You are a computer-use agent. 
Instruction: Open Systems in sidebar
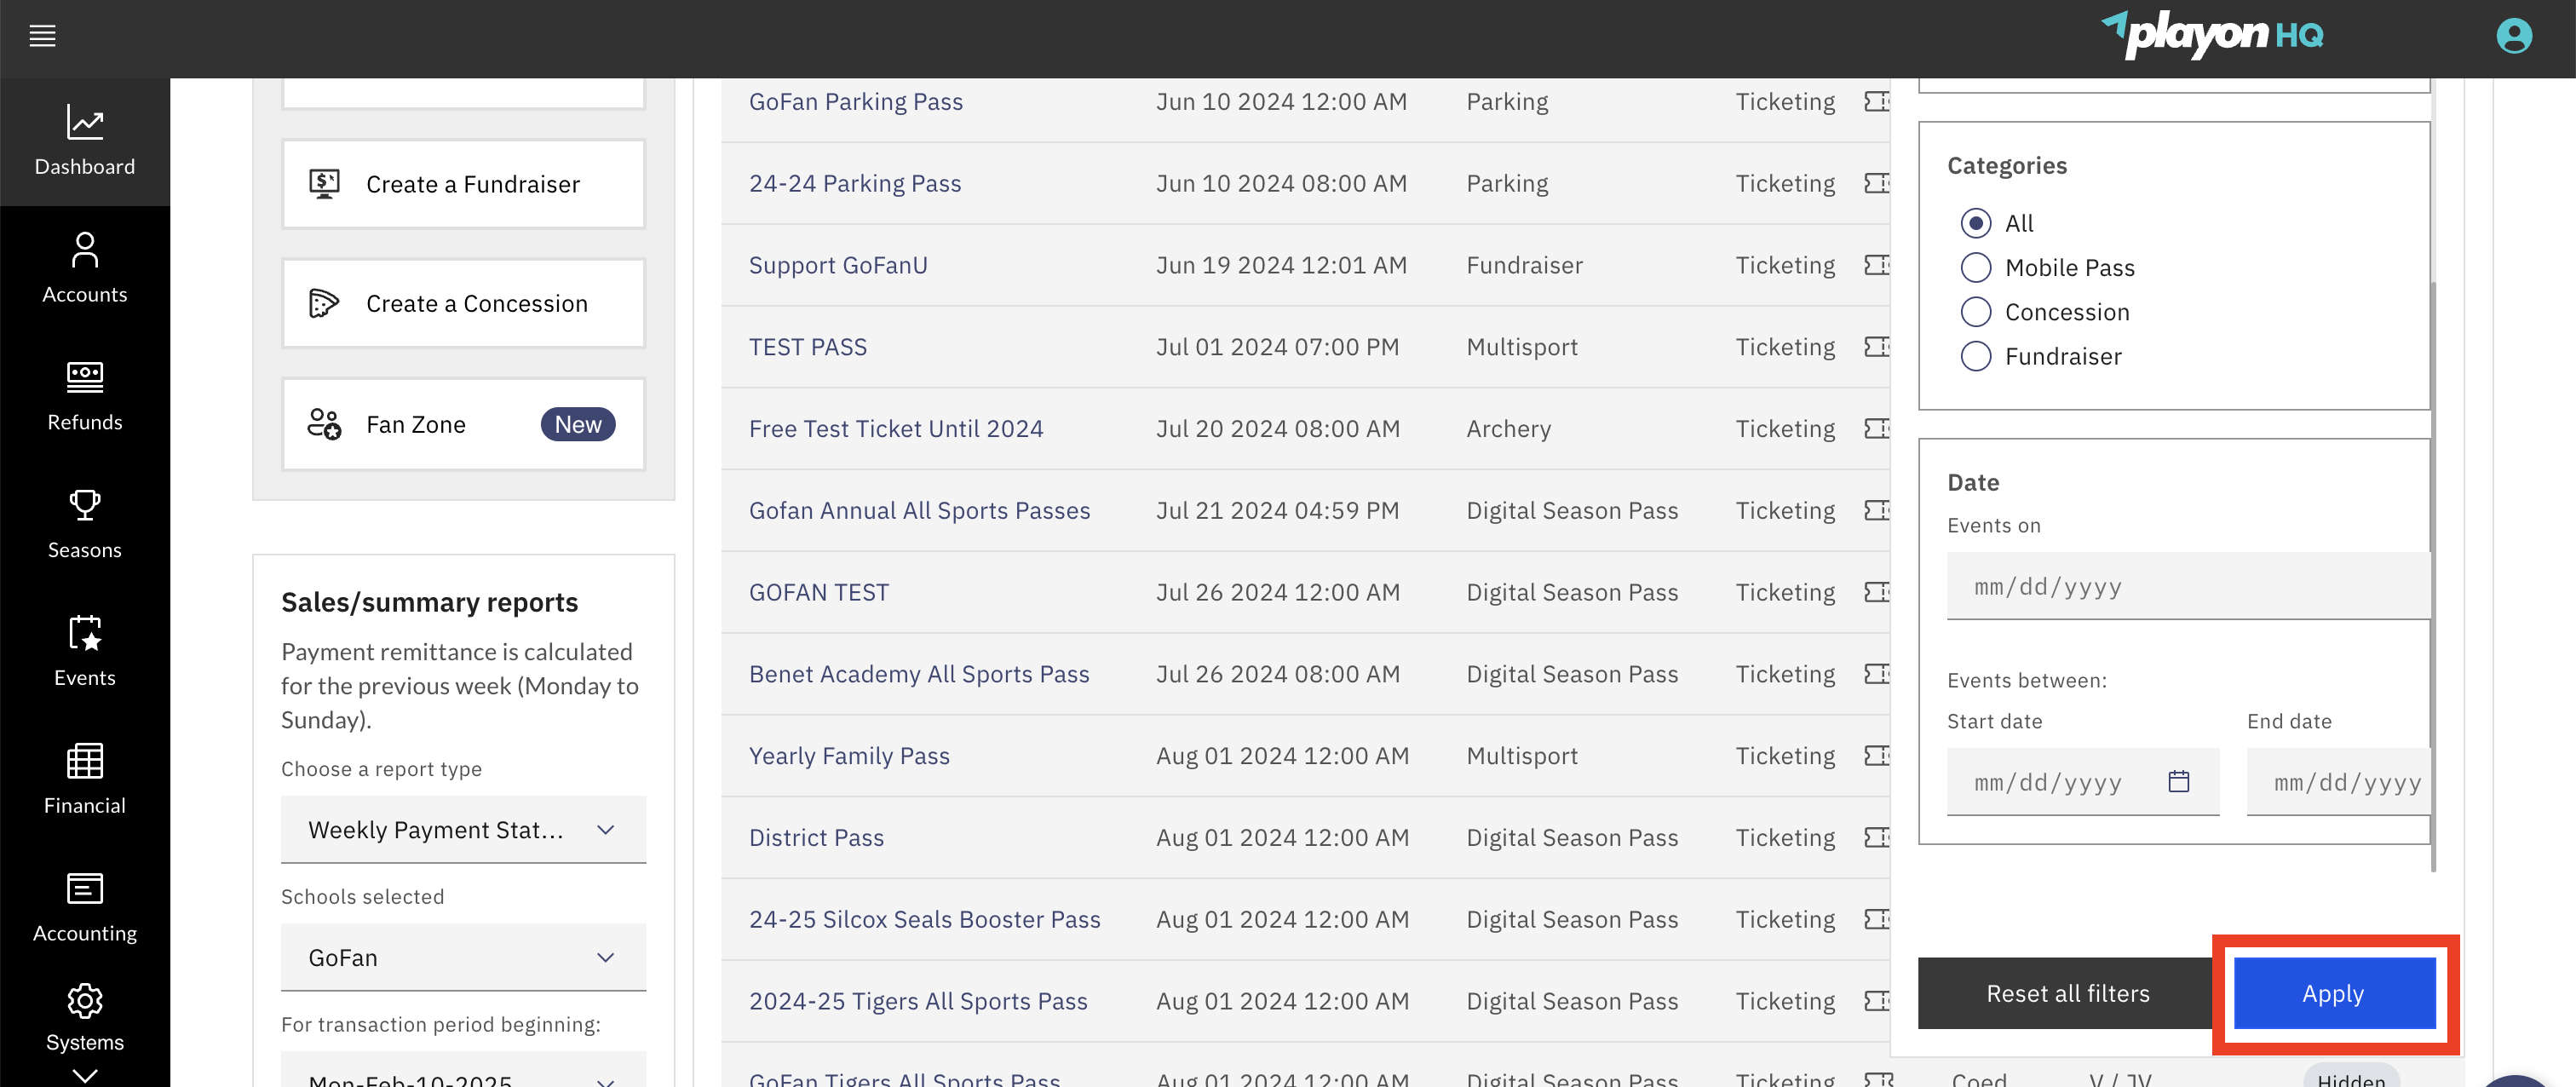coord(85,1018)
